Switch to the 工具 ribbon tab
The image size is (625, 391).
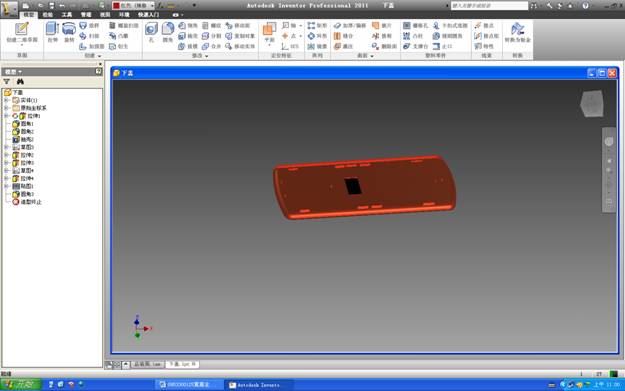coord(67,15)
